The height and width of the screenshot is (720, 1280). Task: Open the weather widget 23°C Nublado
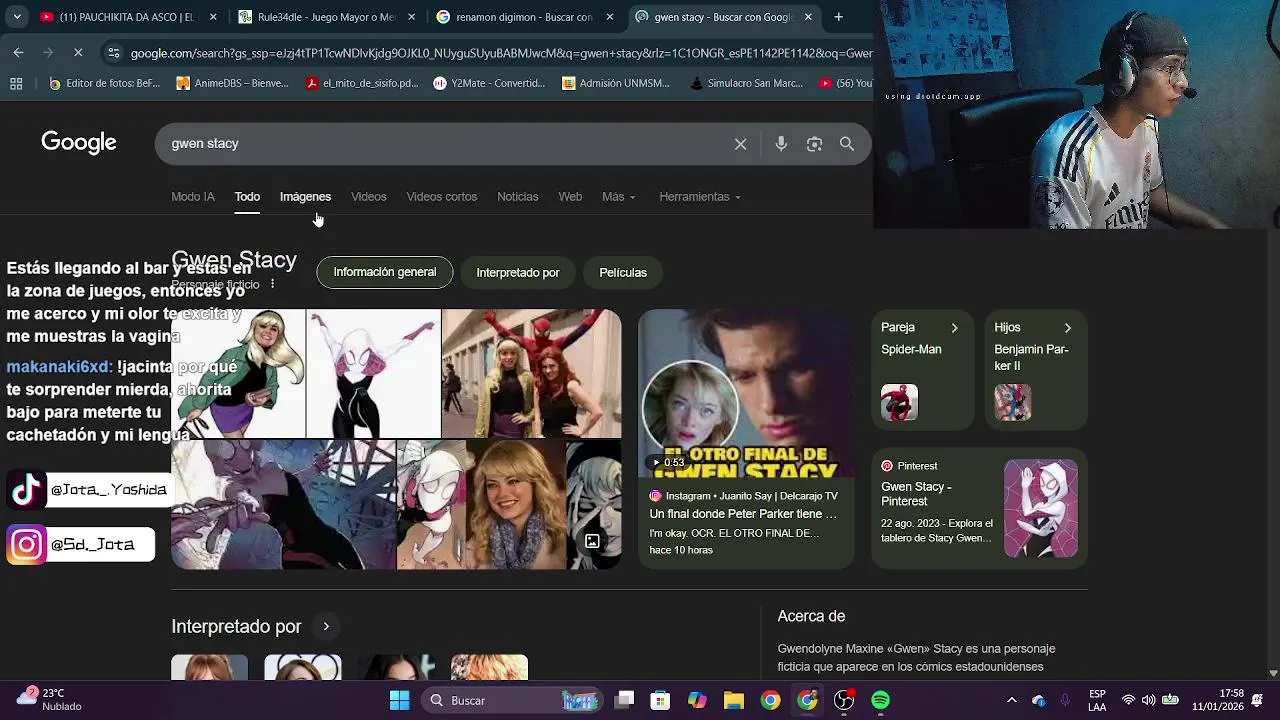(x=48, y=699)
